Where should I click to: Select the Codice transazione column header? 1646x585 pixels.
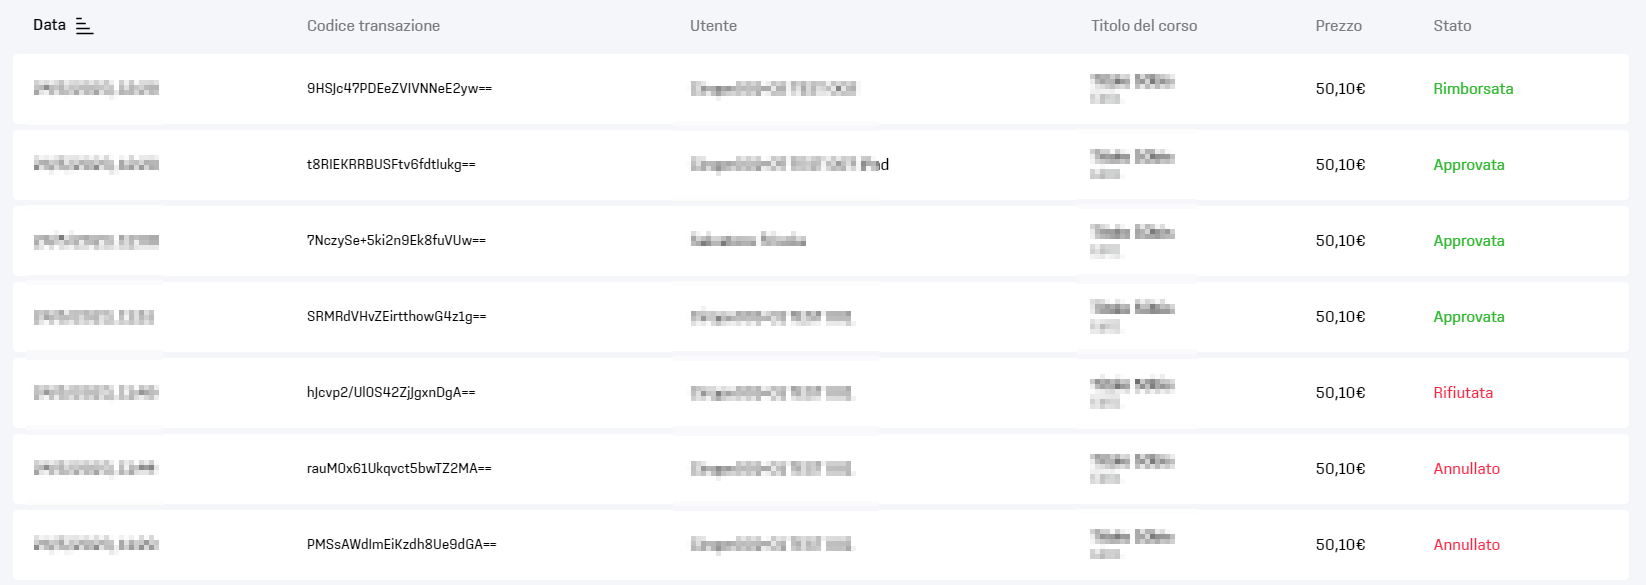pyautogui.click(x=373, y=26)
